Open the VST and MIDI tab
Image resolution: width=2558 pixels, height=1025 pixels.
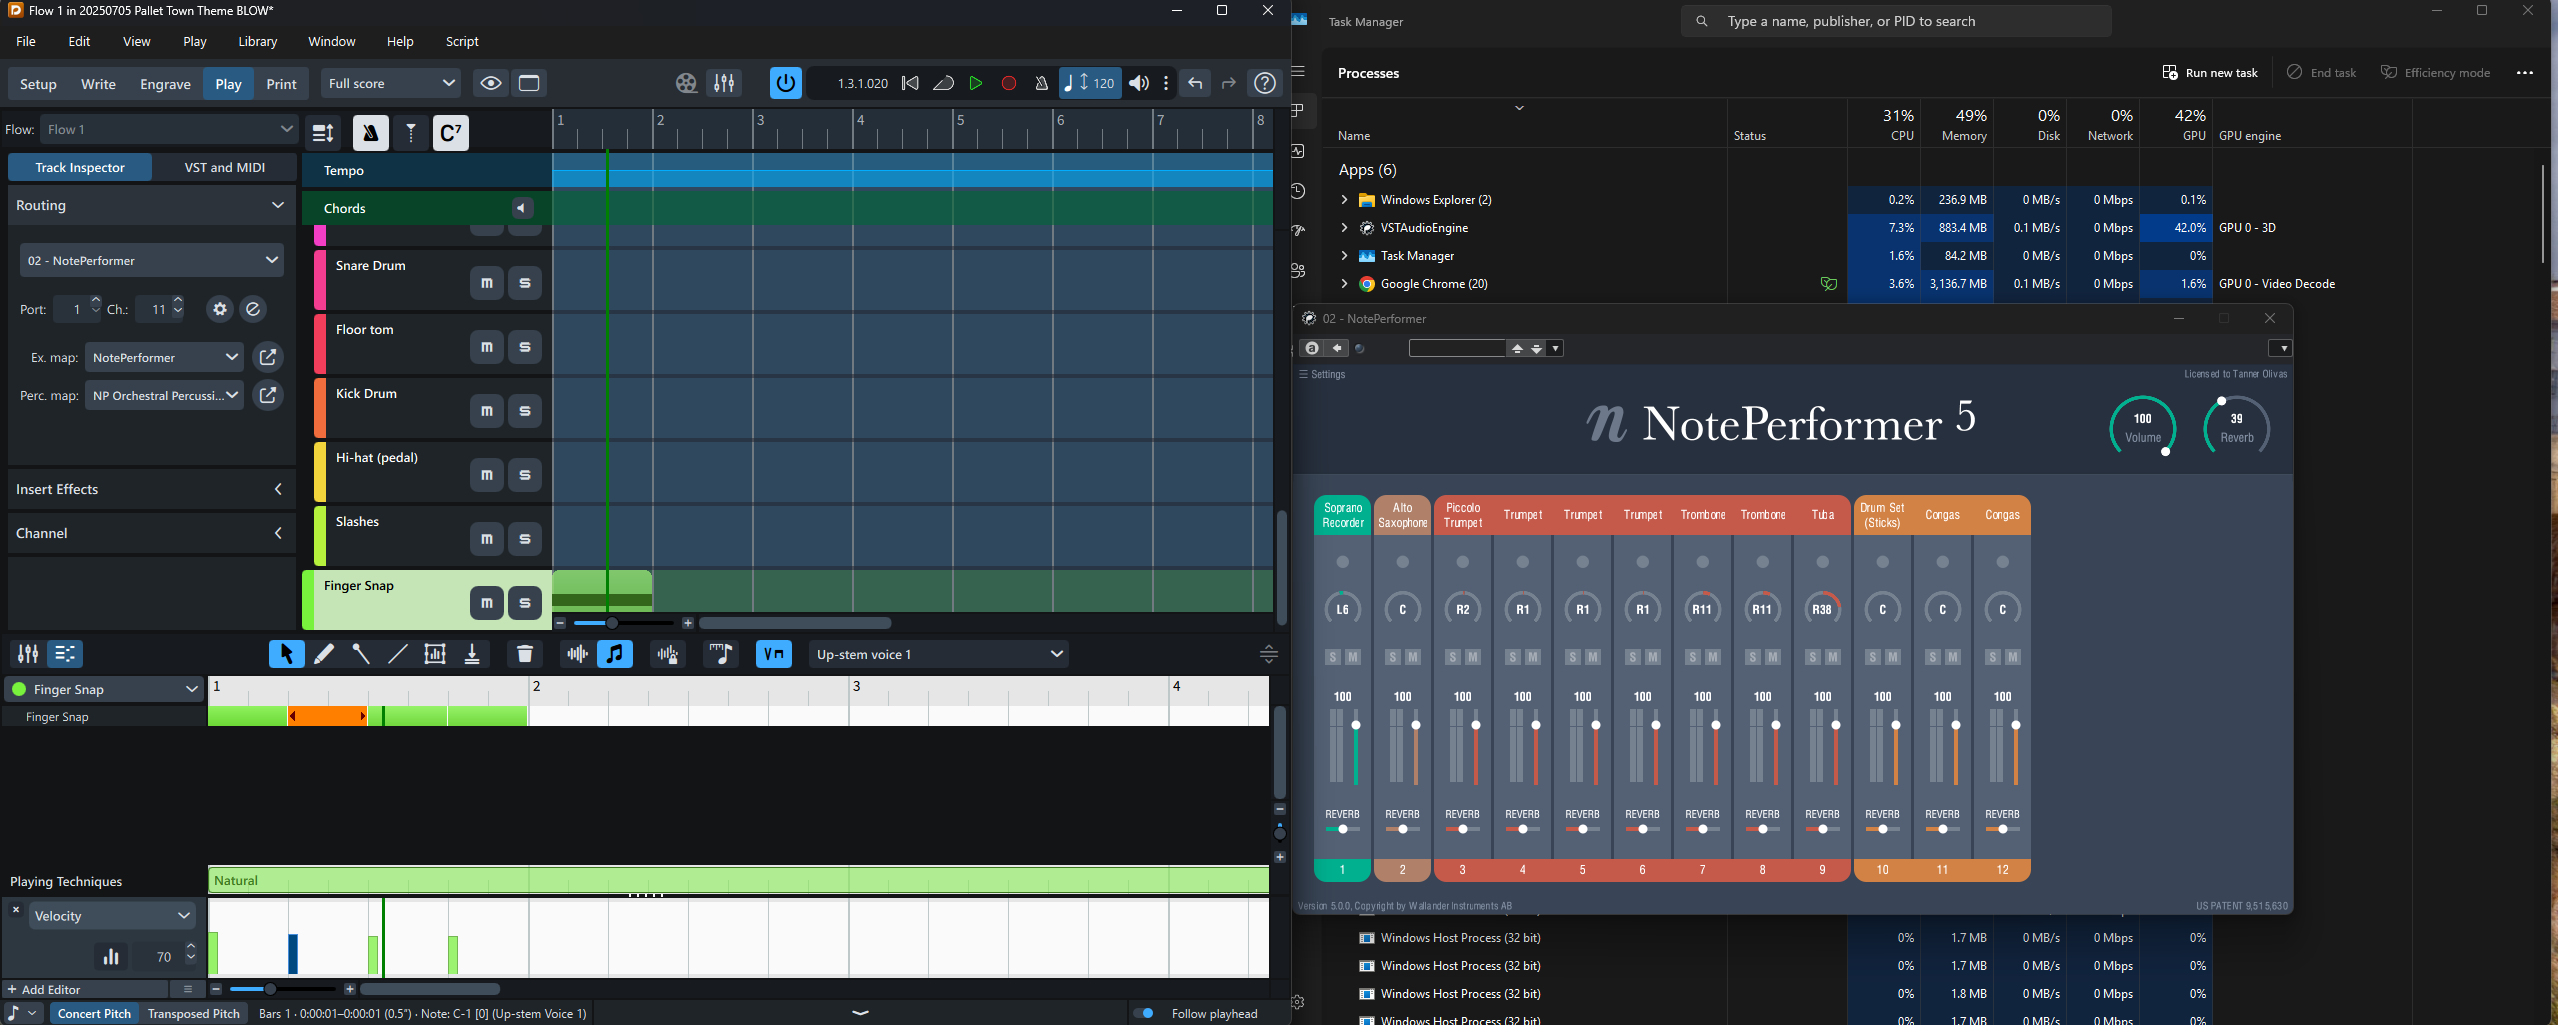coord(225,167)
